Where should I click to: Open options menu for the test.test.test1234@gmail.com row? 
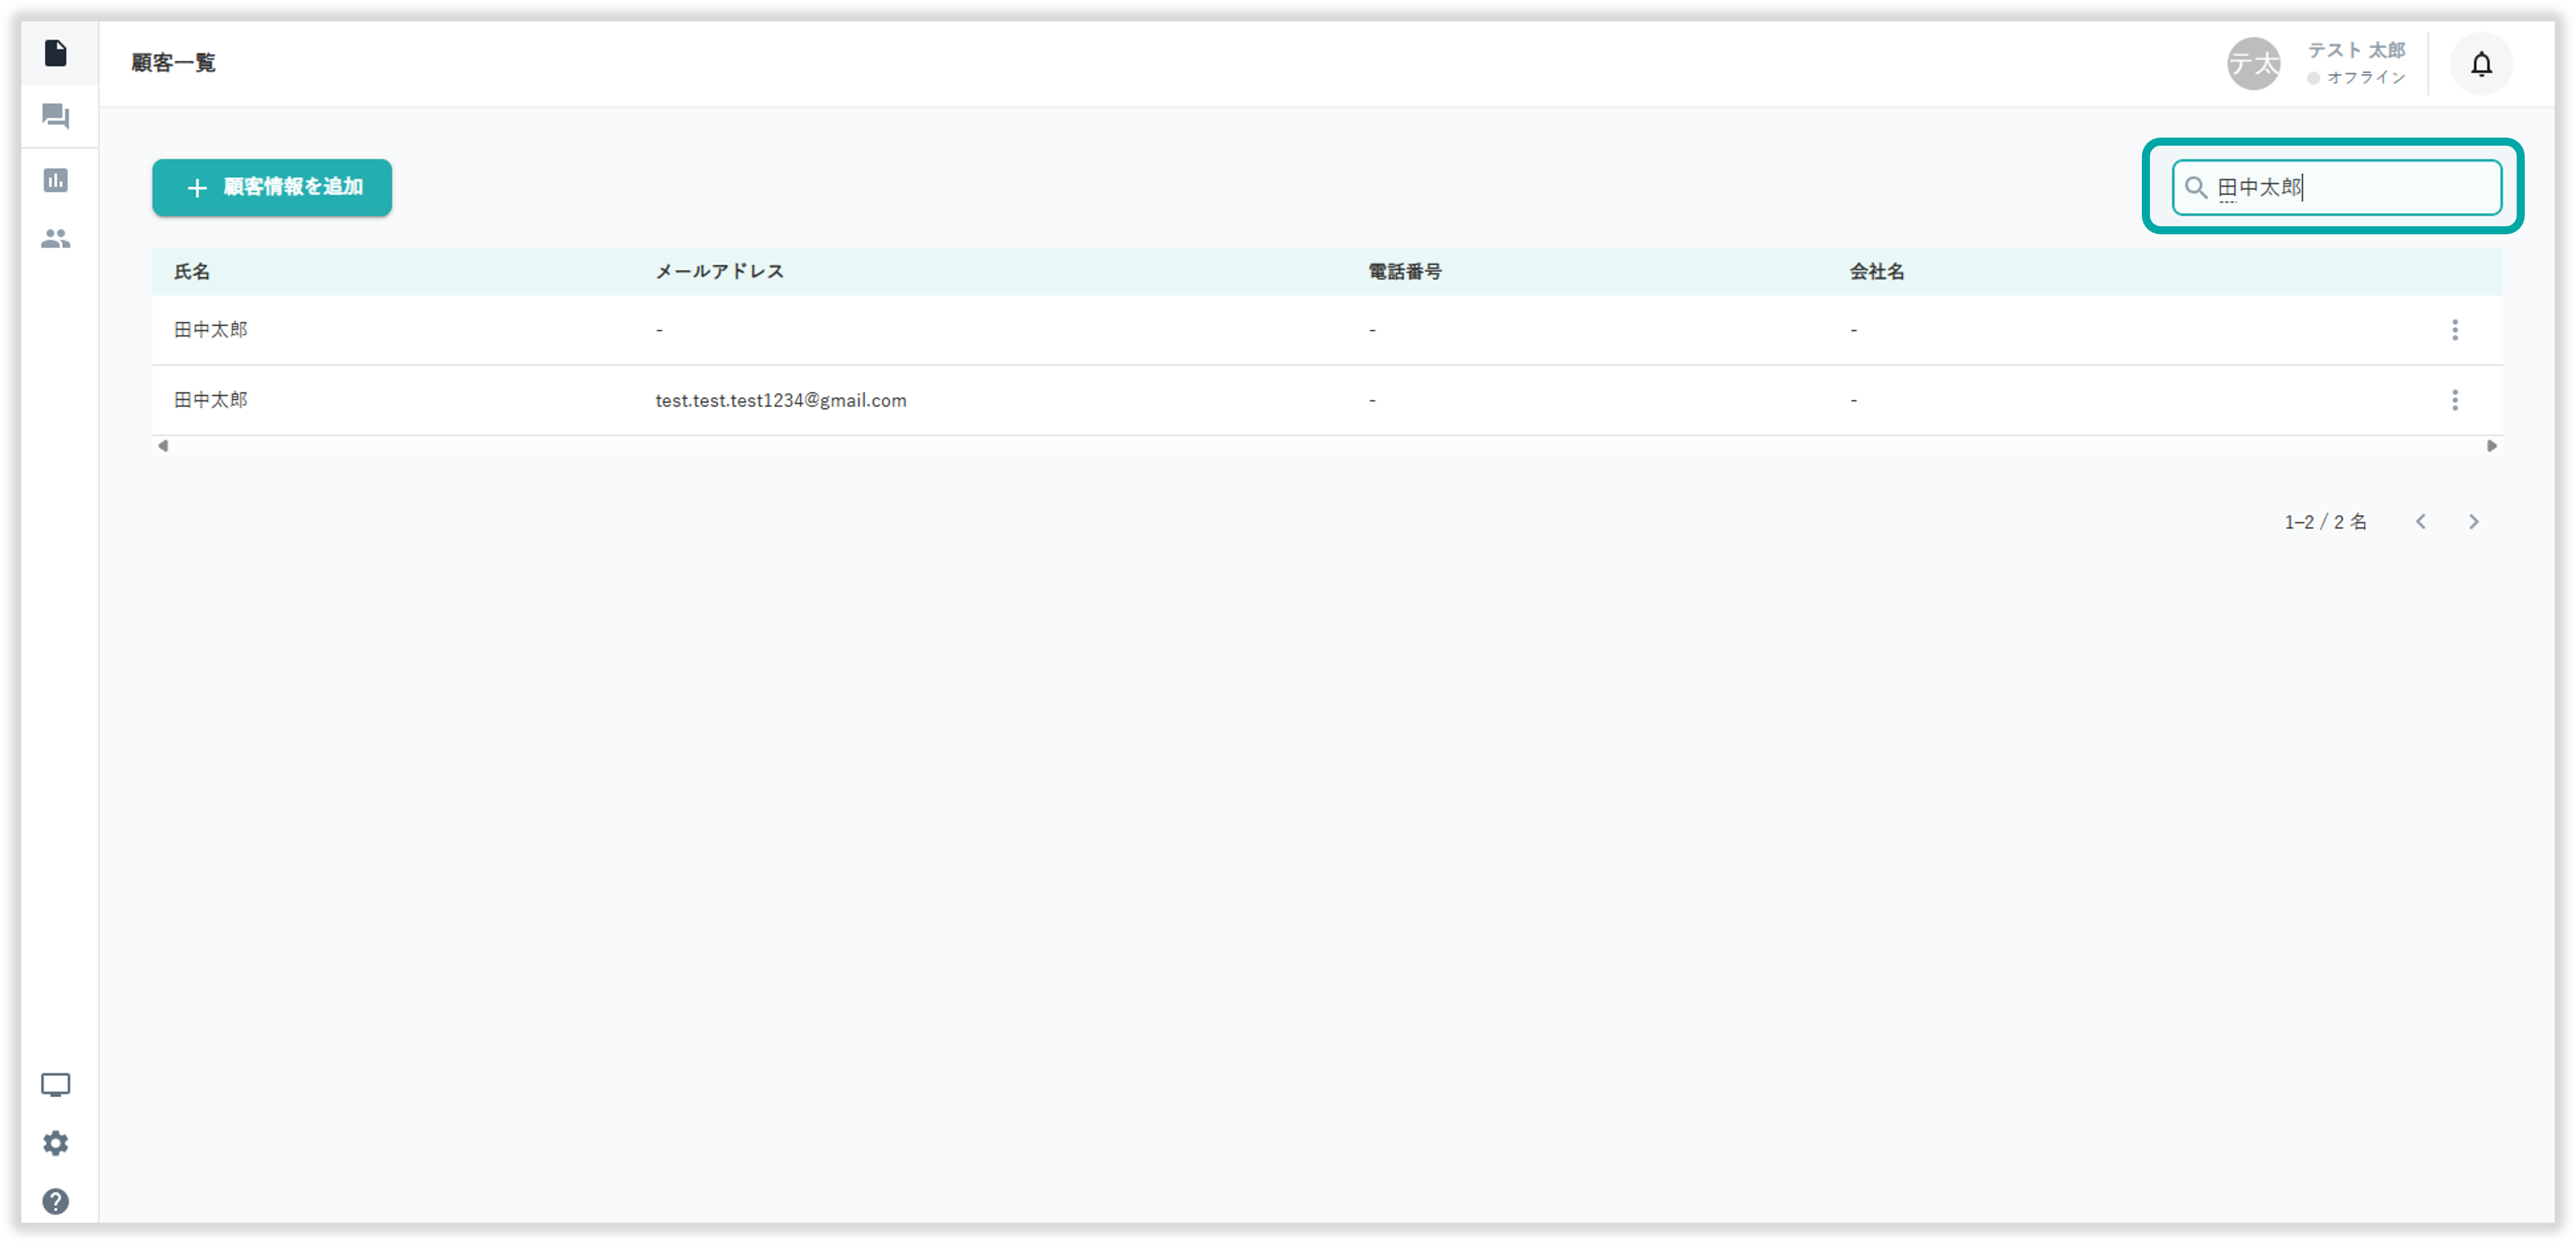[2454, 400]
